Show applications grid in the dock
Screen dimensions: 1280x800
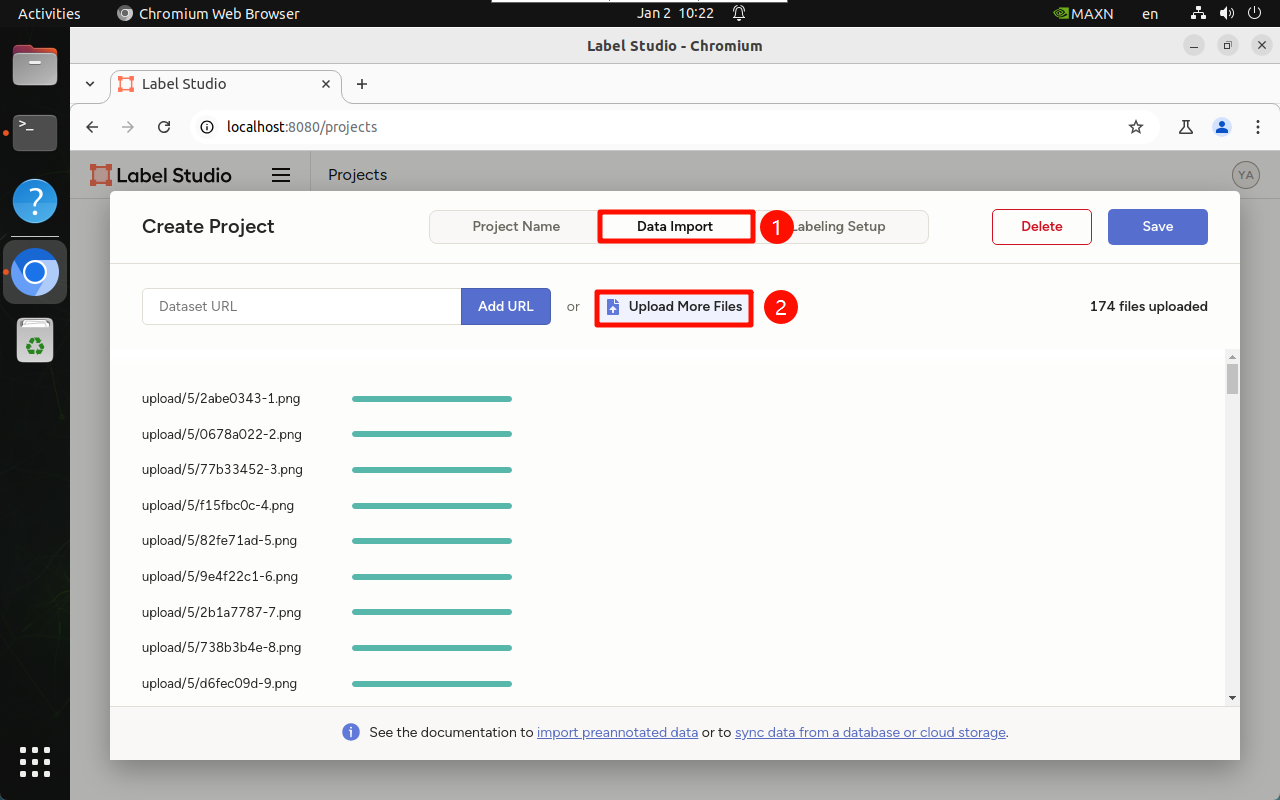pyautogui.click(x=35, y=761)
